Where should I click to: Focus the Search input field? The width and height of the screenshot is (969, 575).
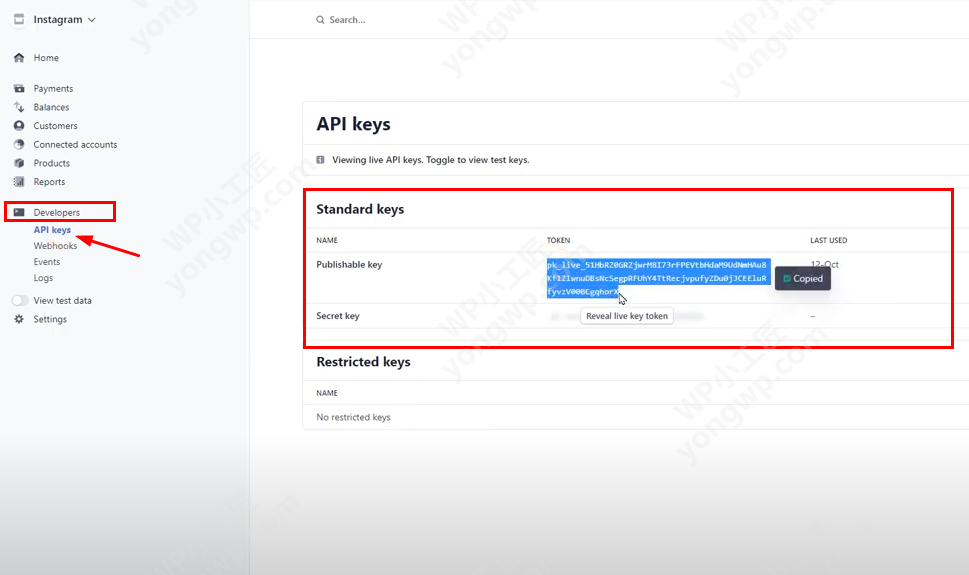pyautogui.click(x=500, y=20)
